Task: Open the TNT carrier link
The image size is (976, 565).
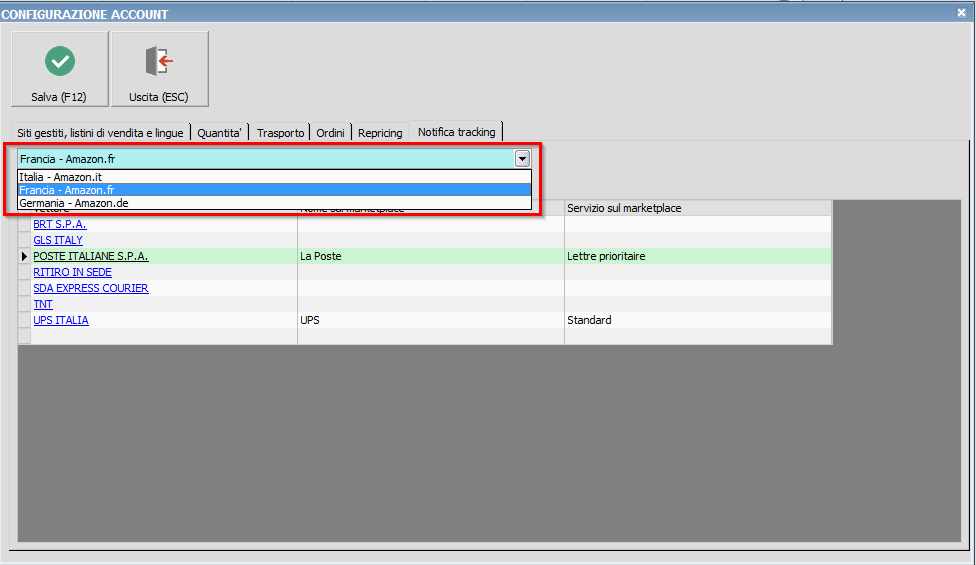Action: [43, 304]
